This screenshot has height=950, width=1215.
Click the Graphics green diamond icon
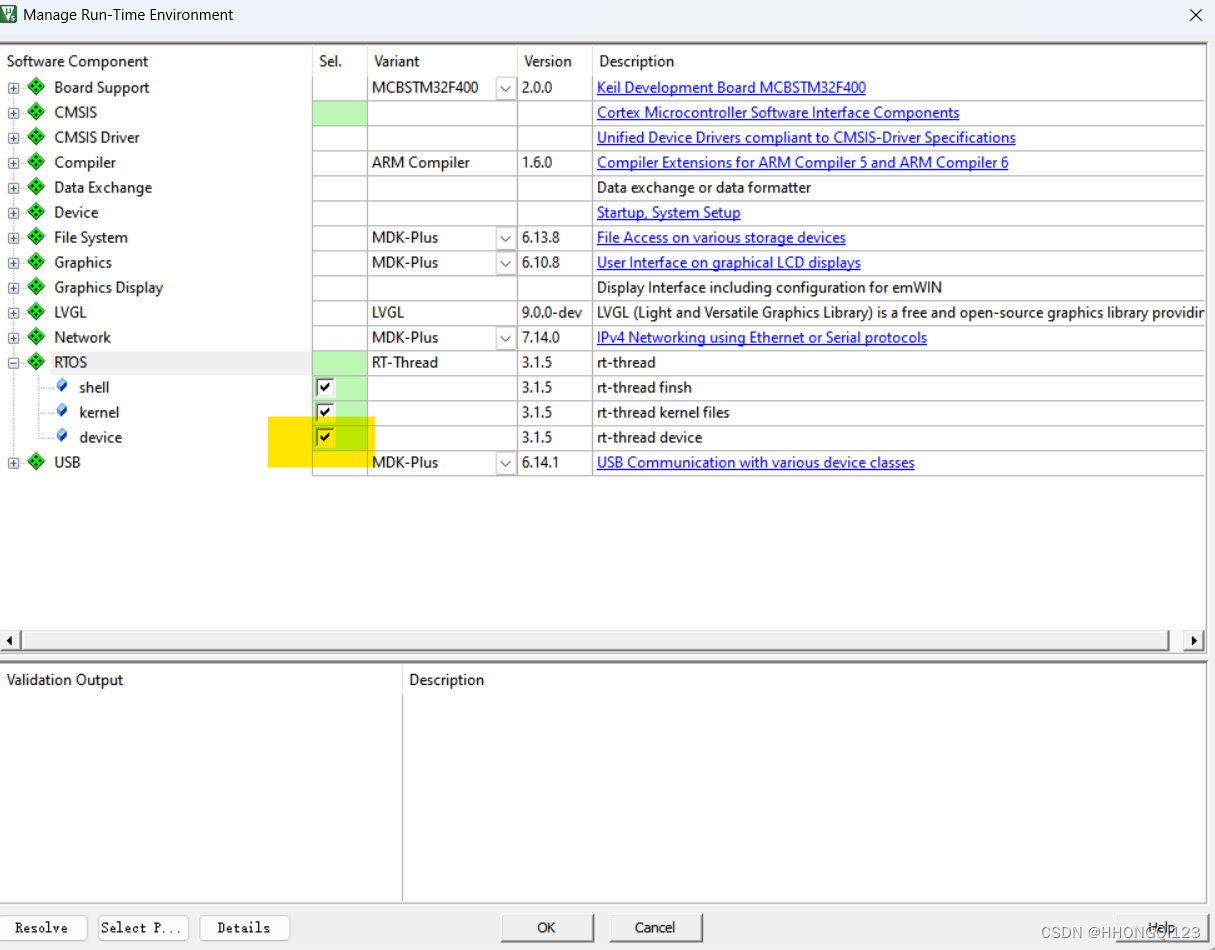(36, 262)
